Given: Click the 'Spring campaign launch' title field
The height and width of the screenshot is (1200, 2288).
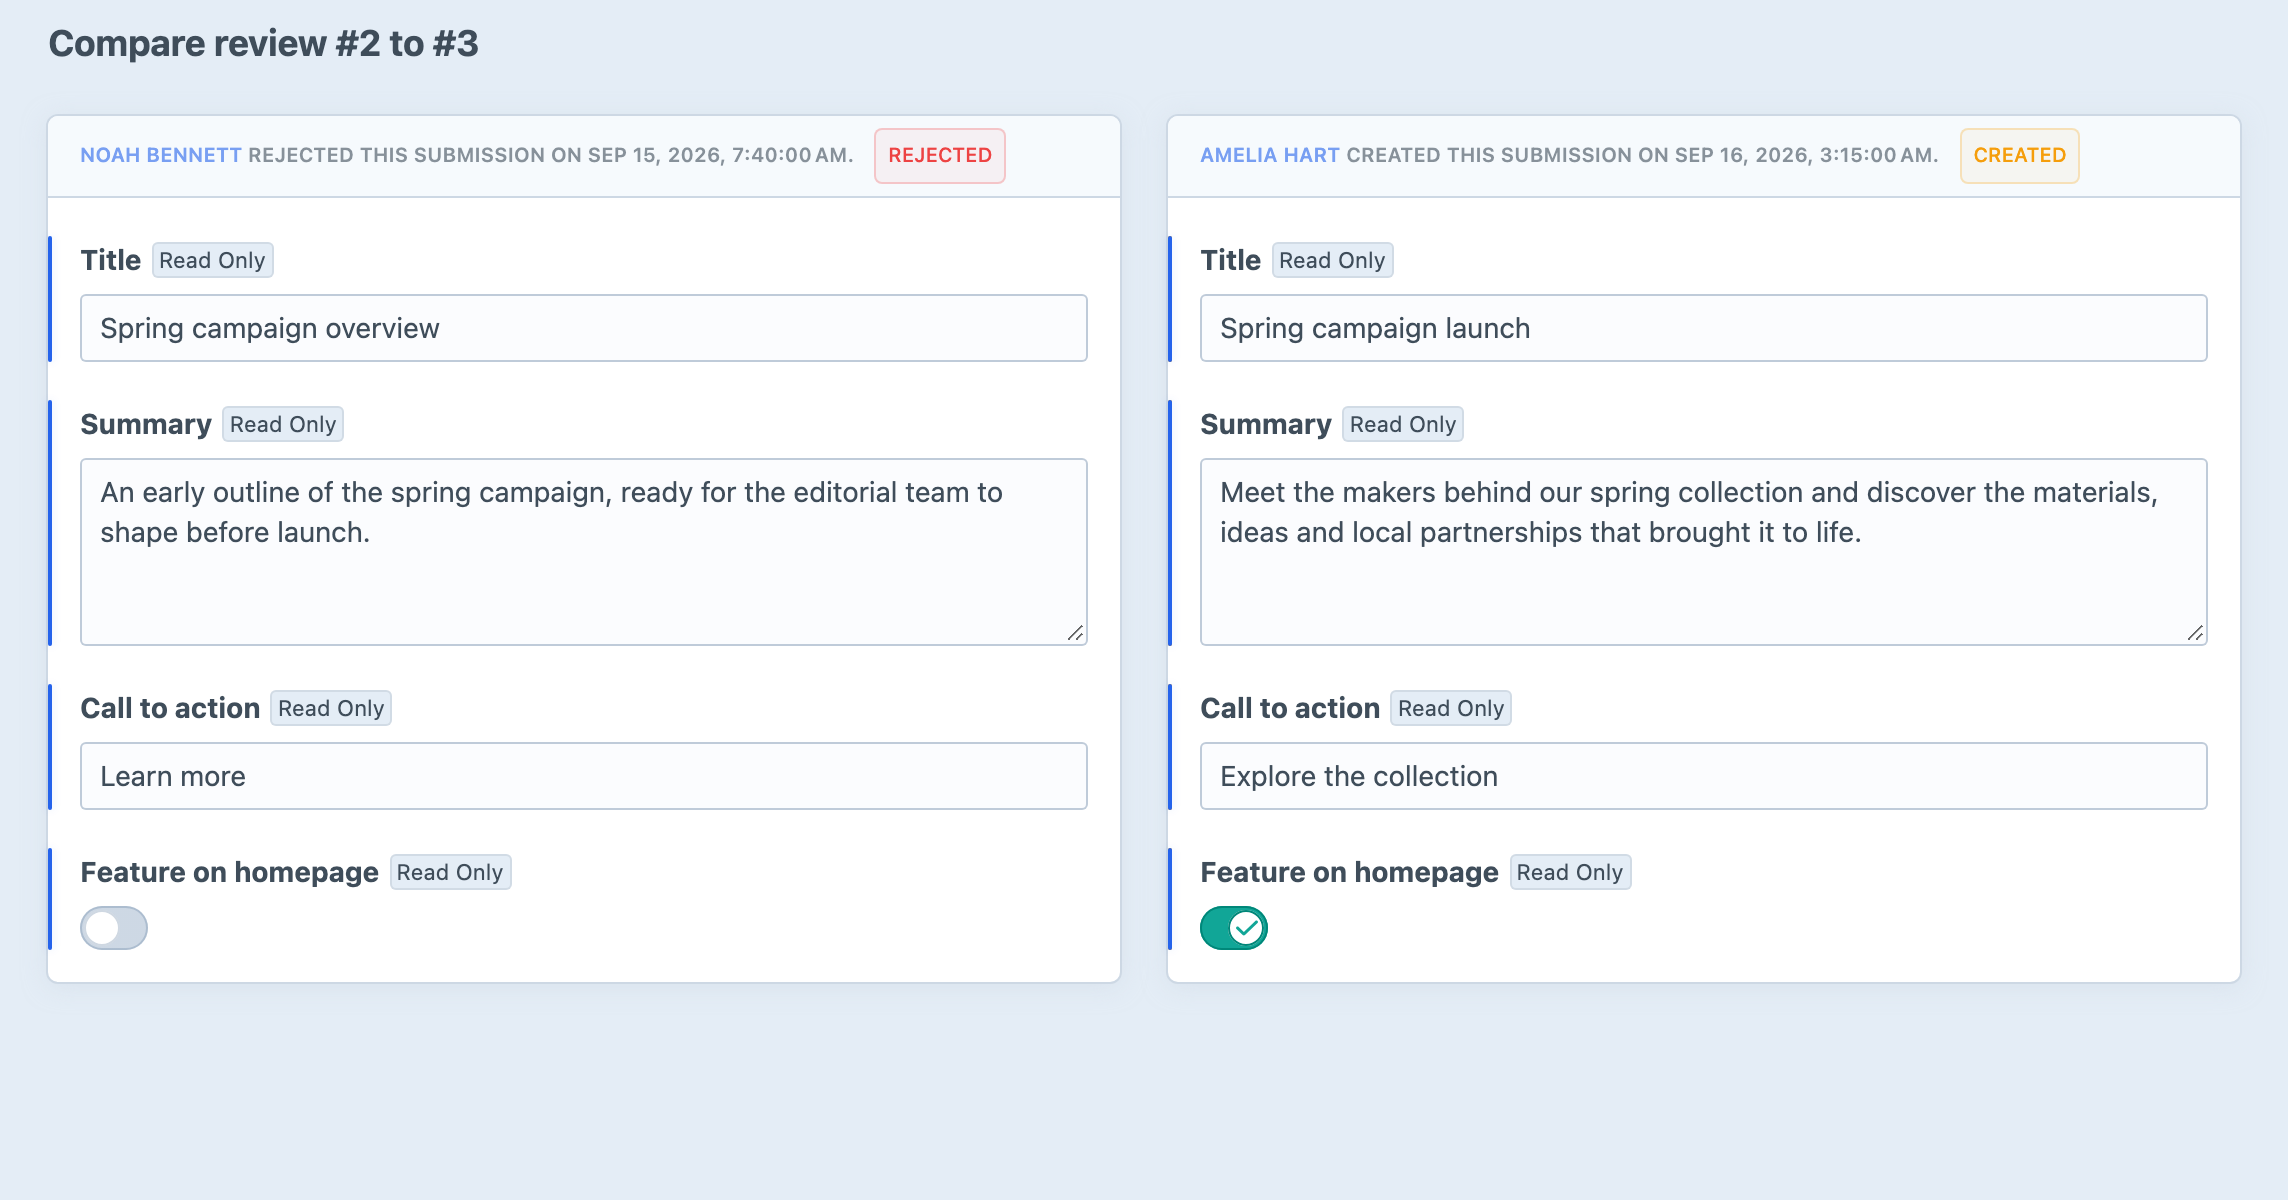Looking at the screenshot, I should tap(1704, 328).
